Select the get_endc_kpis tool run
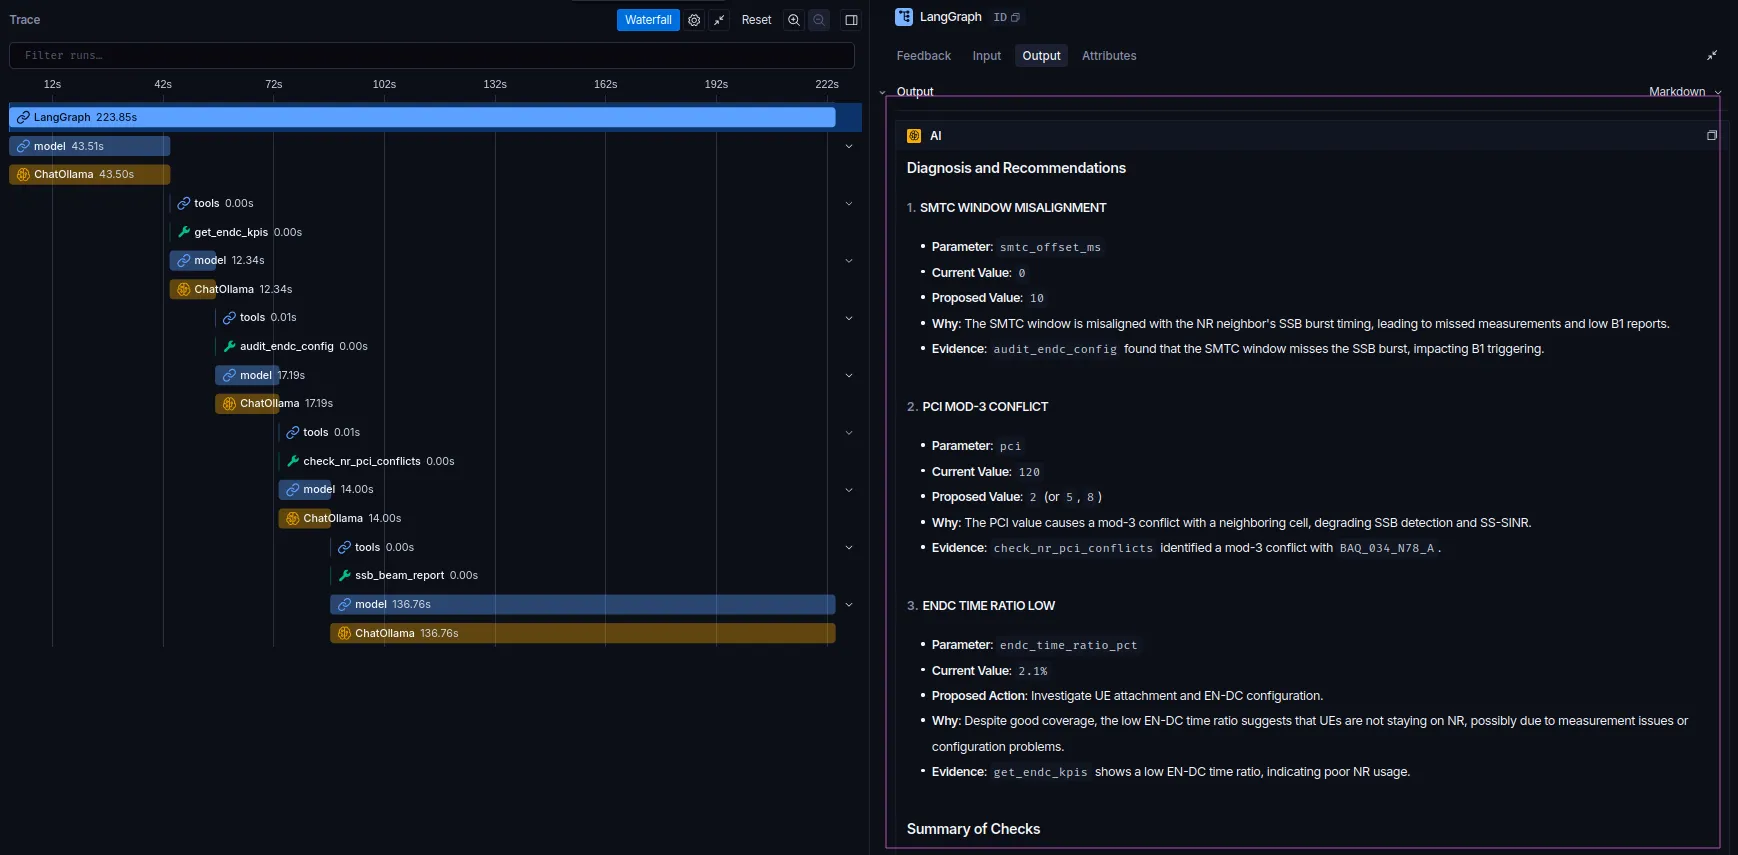This screenshot has width=1738, height=855. [239, 232]
